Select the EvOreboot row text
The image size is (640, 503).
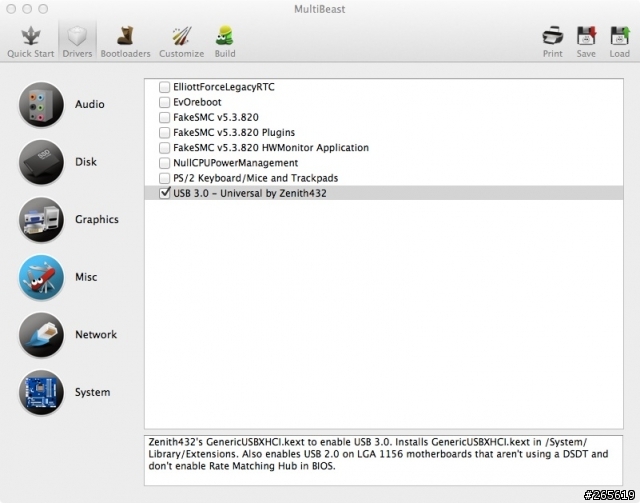click(197, 102)
